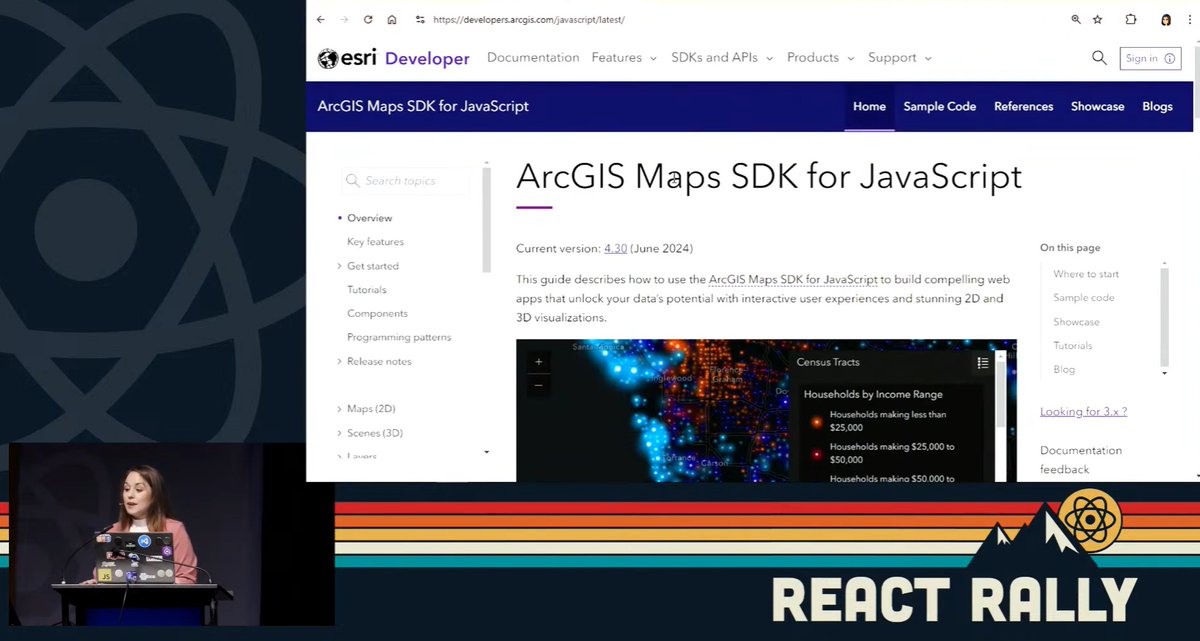Open the browser zoom magnifier icon
Viewport: 1200px width, 641px height.
point(1076,19)
